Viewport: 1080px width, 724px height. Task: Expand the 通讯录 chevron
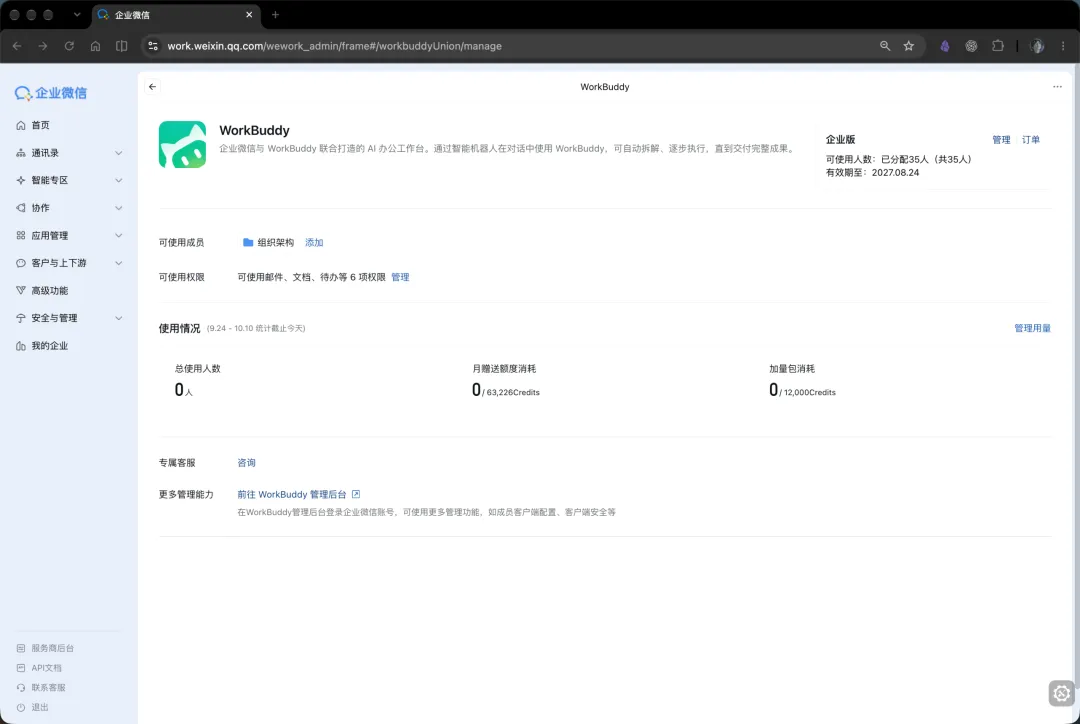click(118, 153)
